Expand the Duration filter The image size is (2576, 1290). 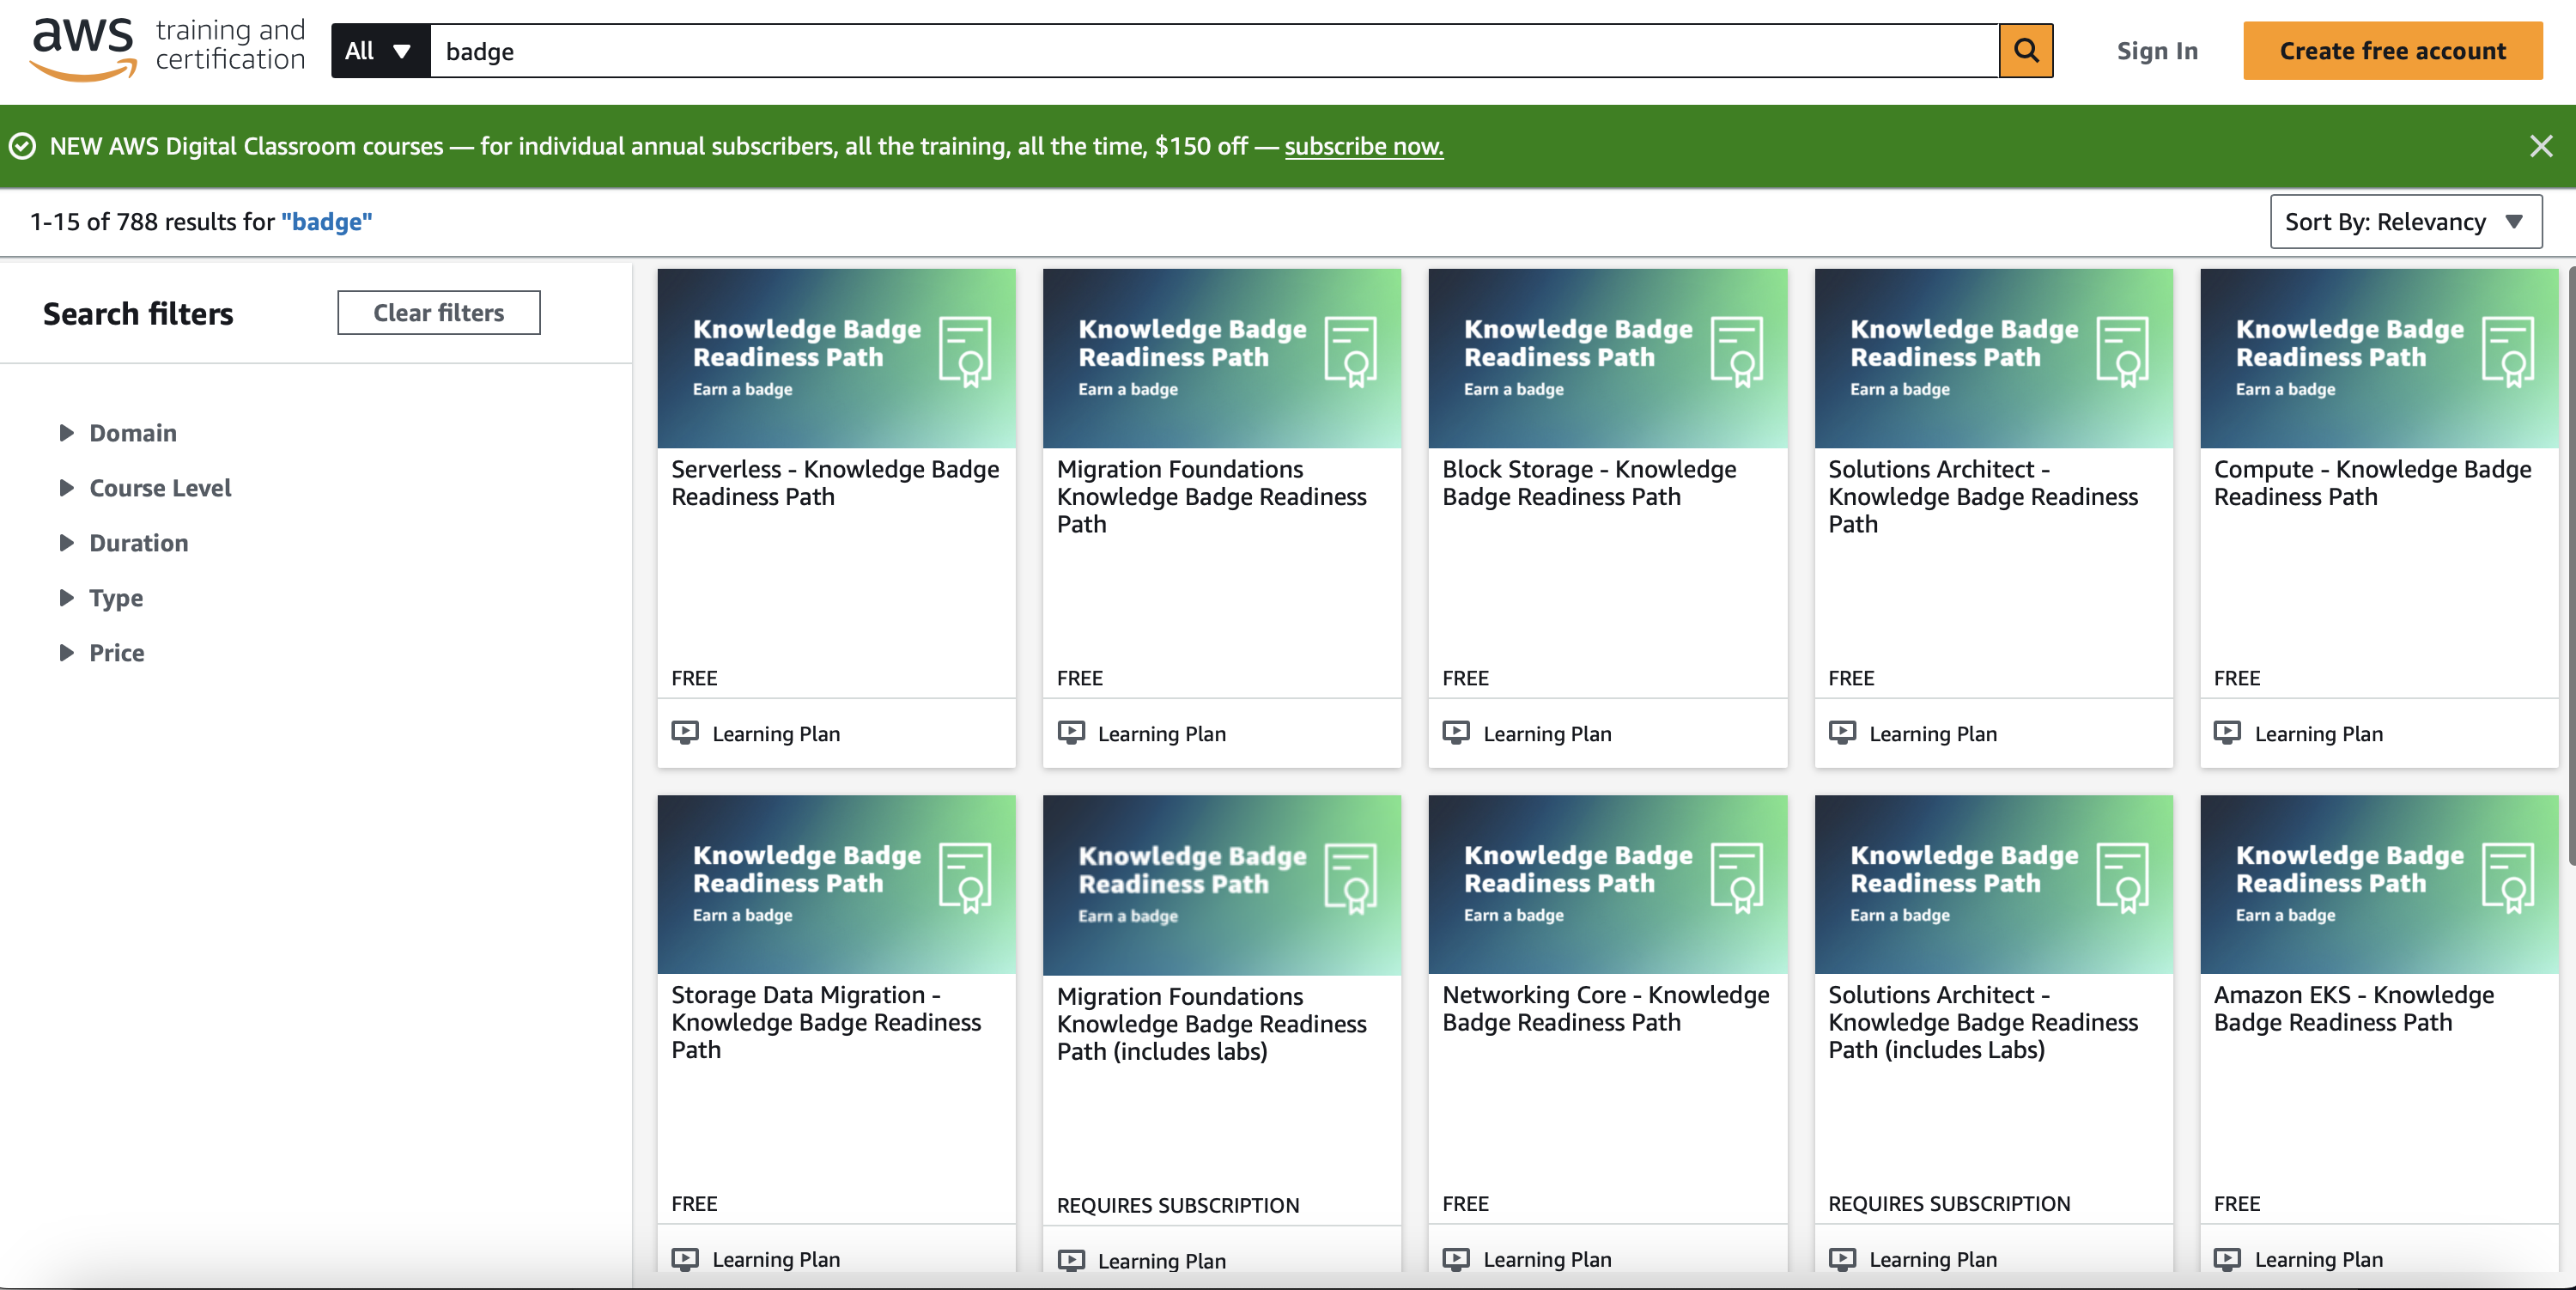pos(124,543)
